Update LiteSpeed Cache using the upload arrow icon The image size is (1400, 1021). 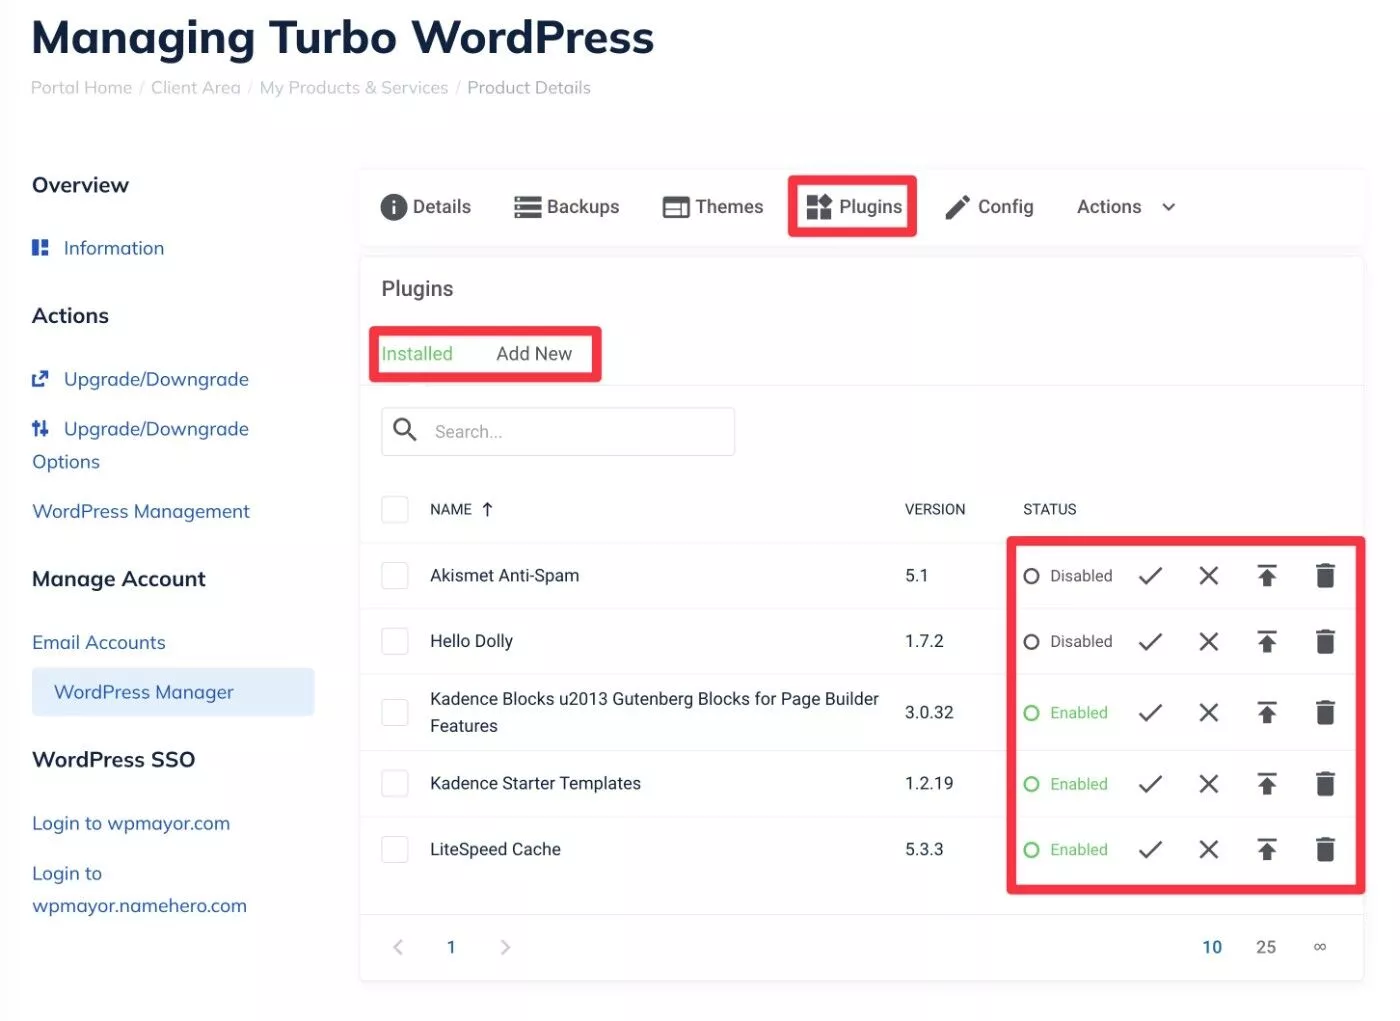pos(1267,850)
